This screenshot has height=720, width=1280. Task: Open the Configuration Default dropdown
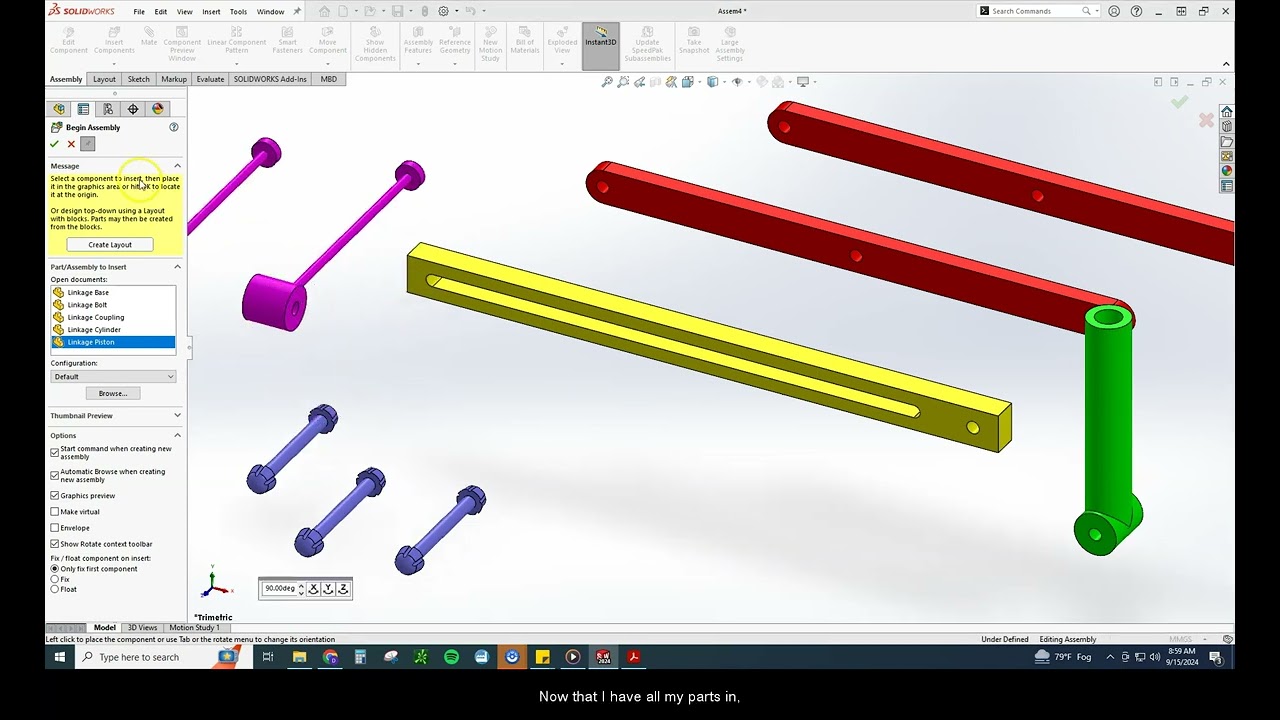click(x=114, y=377)
